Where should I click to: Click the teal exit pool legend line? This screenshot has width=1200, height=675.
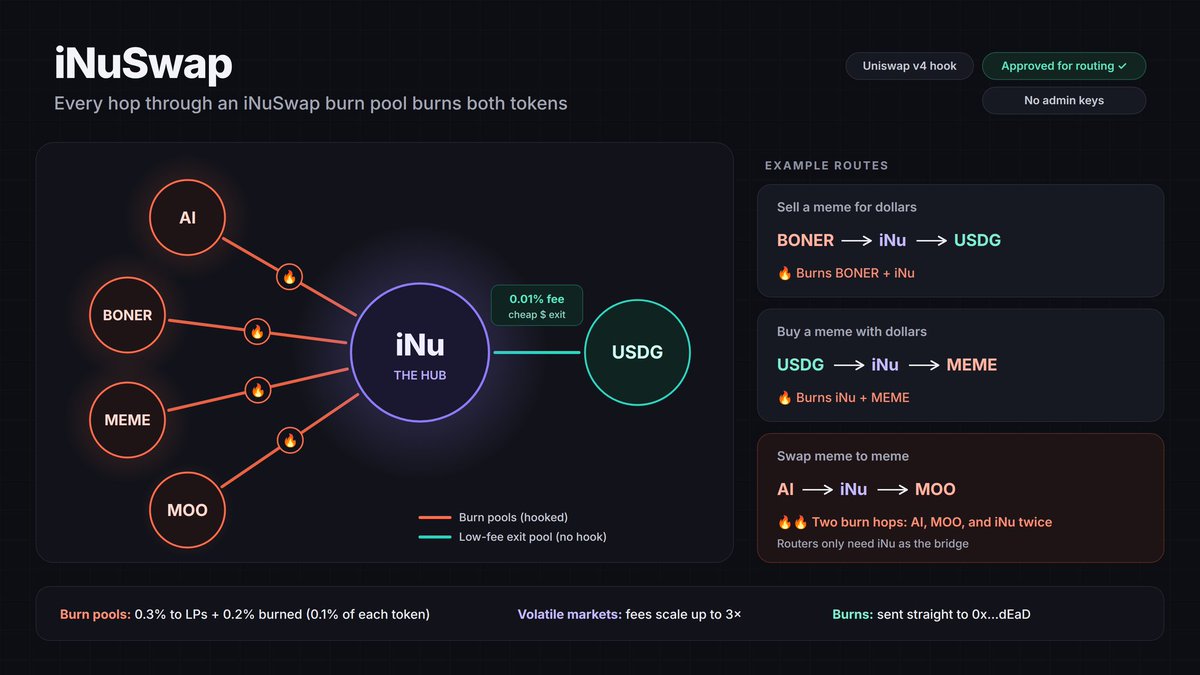[x=435, y=537]
